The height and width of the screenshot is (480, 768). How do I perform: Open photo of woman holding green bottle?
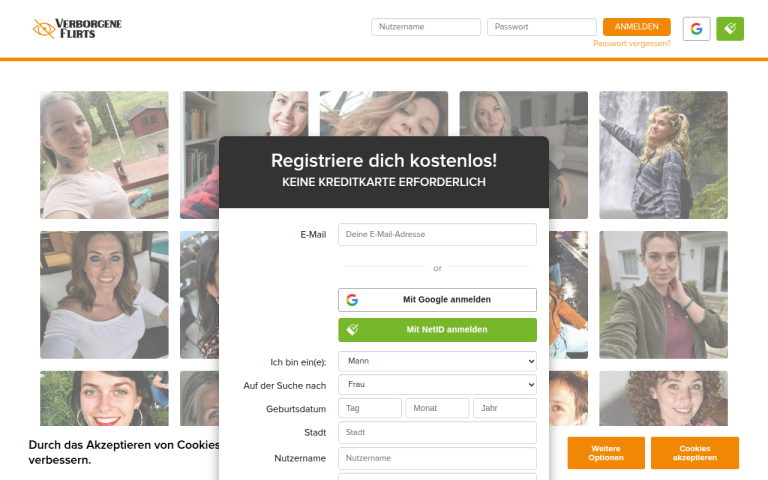pos(104,155)
